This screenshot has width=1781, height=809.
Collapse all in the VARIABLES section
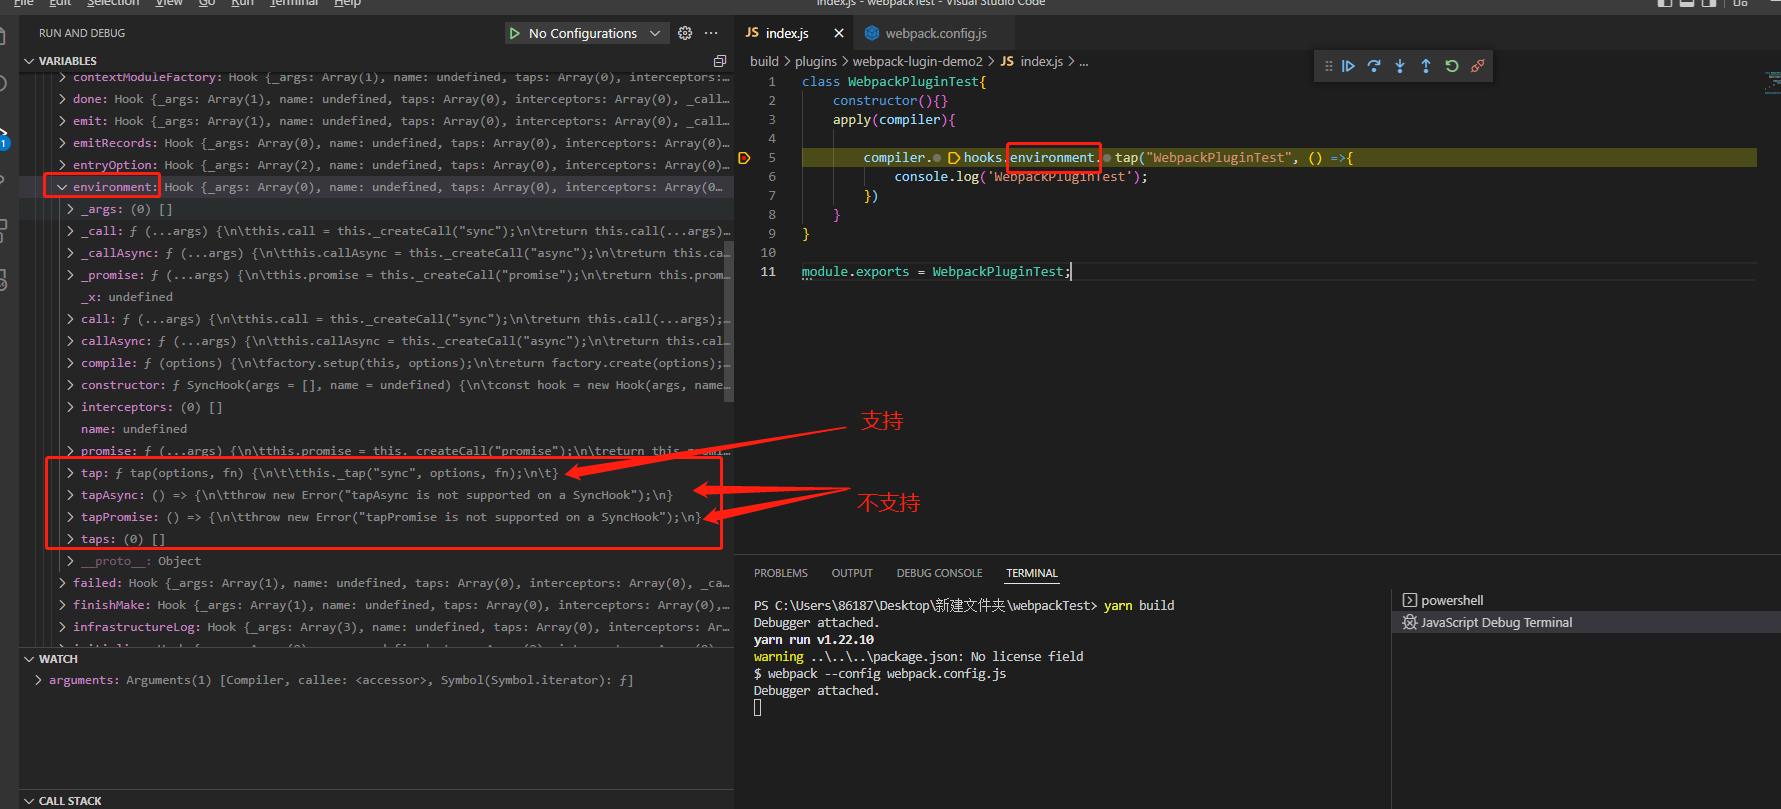click(x=719, y=61)
